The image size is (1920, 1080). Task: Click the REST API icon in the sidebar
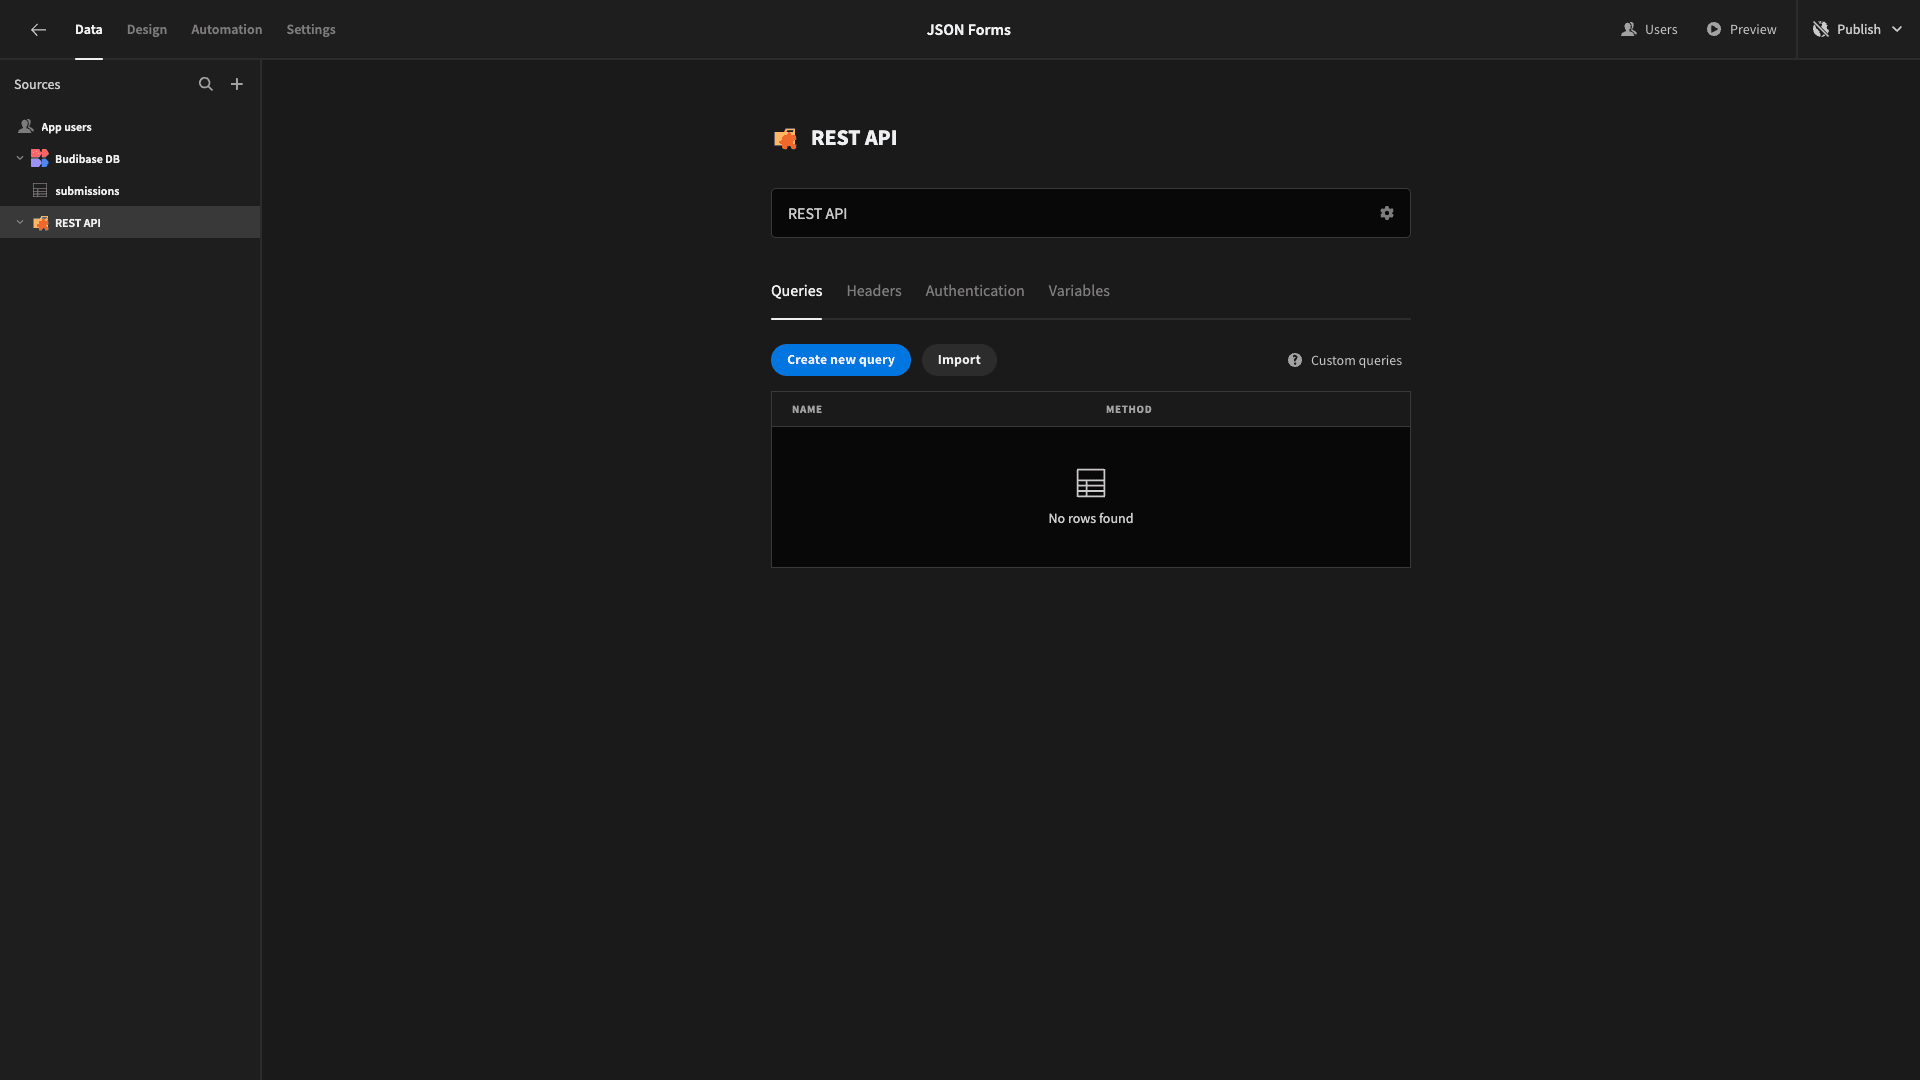(x=40, y=223)
